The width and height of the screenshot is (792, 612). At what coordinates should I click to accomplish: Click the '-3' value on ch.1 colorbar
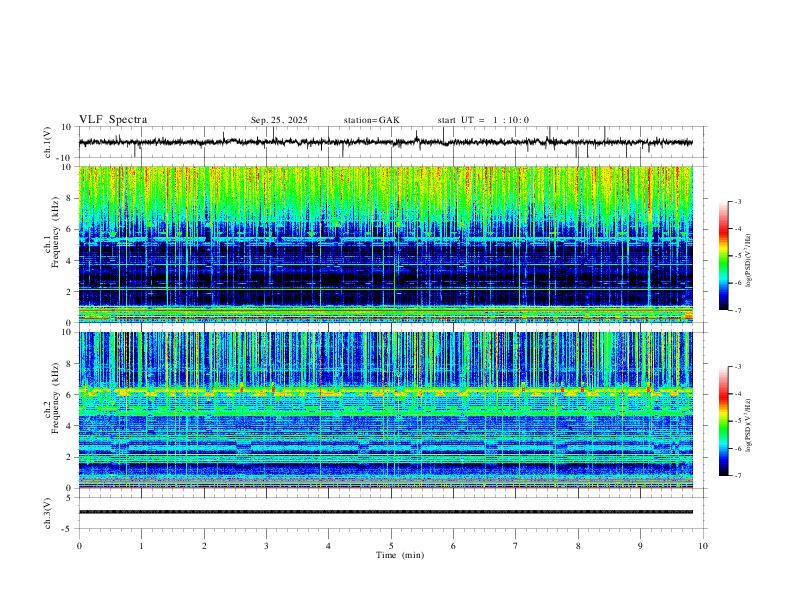pyautogui.click(x=737, y=201)
